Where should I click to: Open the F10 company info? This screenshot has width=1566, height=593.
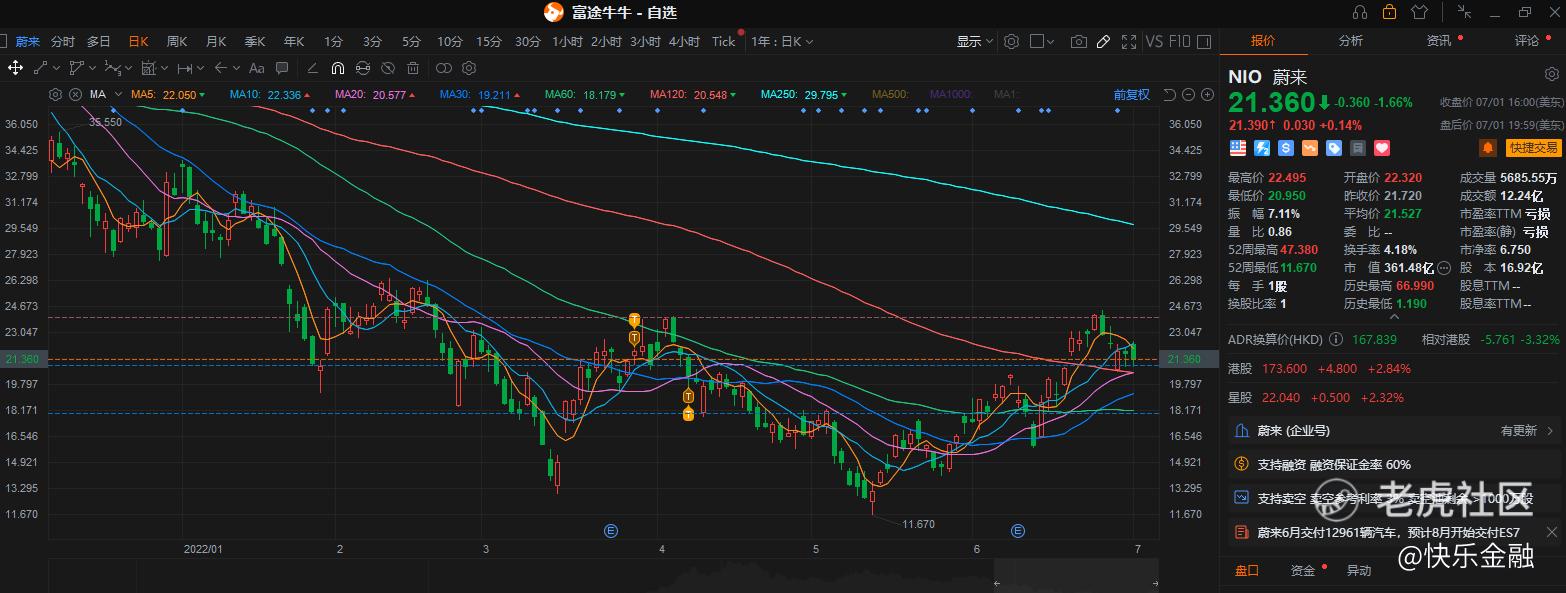[1180, 42]
